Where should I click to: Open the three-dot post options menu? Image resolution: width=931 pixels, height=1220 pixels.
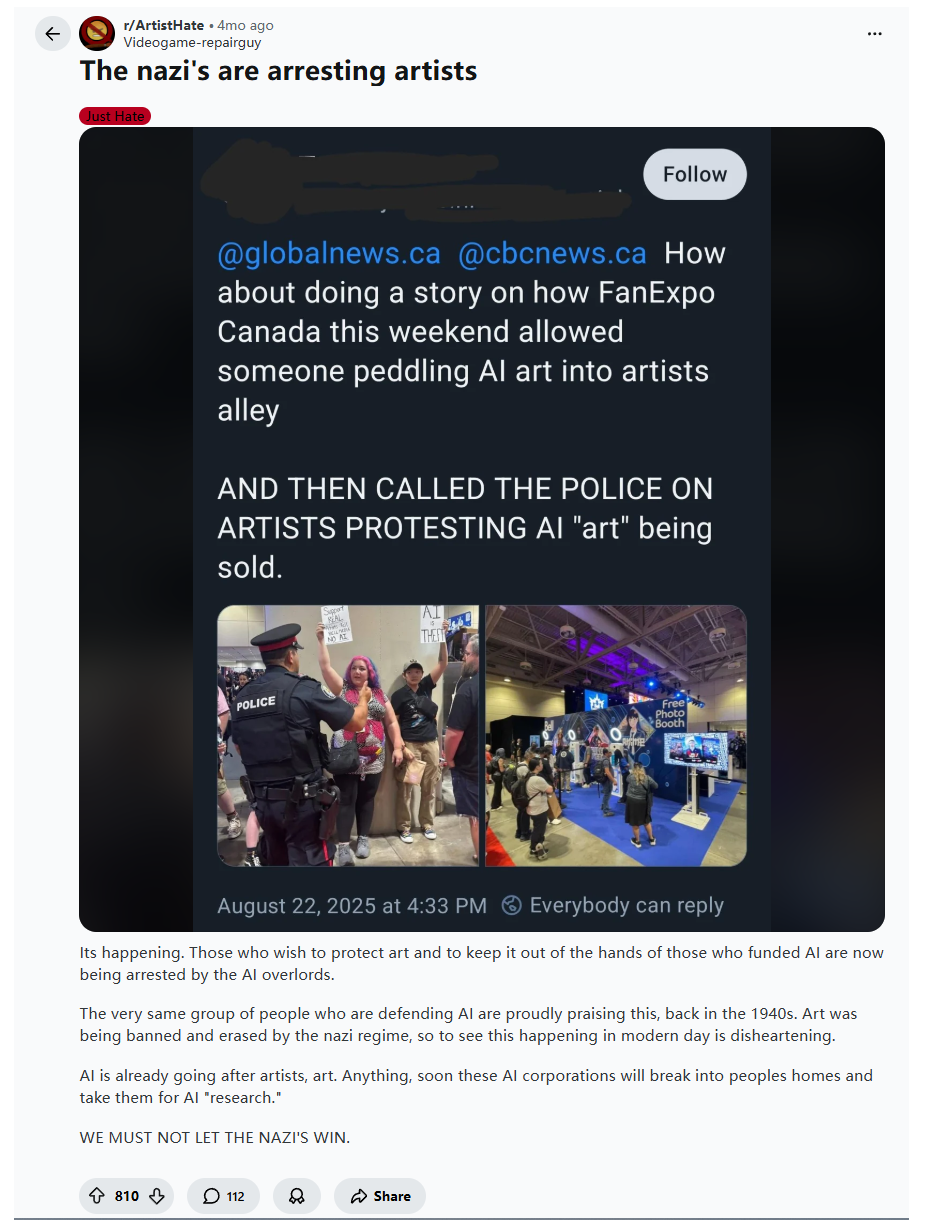pos(875,34)
